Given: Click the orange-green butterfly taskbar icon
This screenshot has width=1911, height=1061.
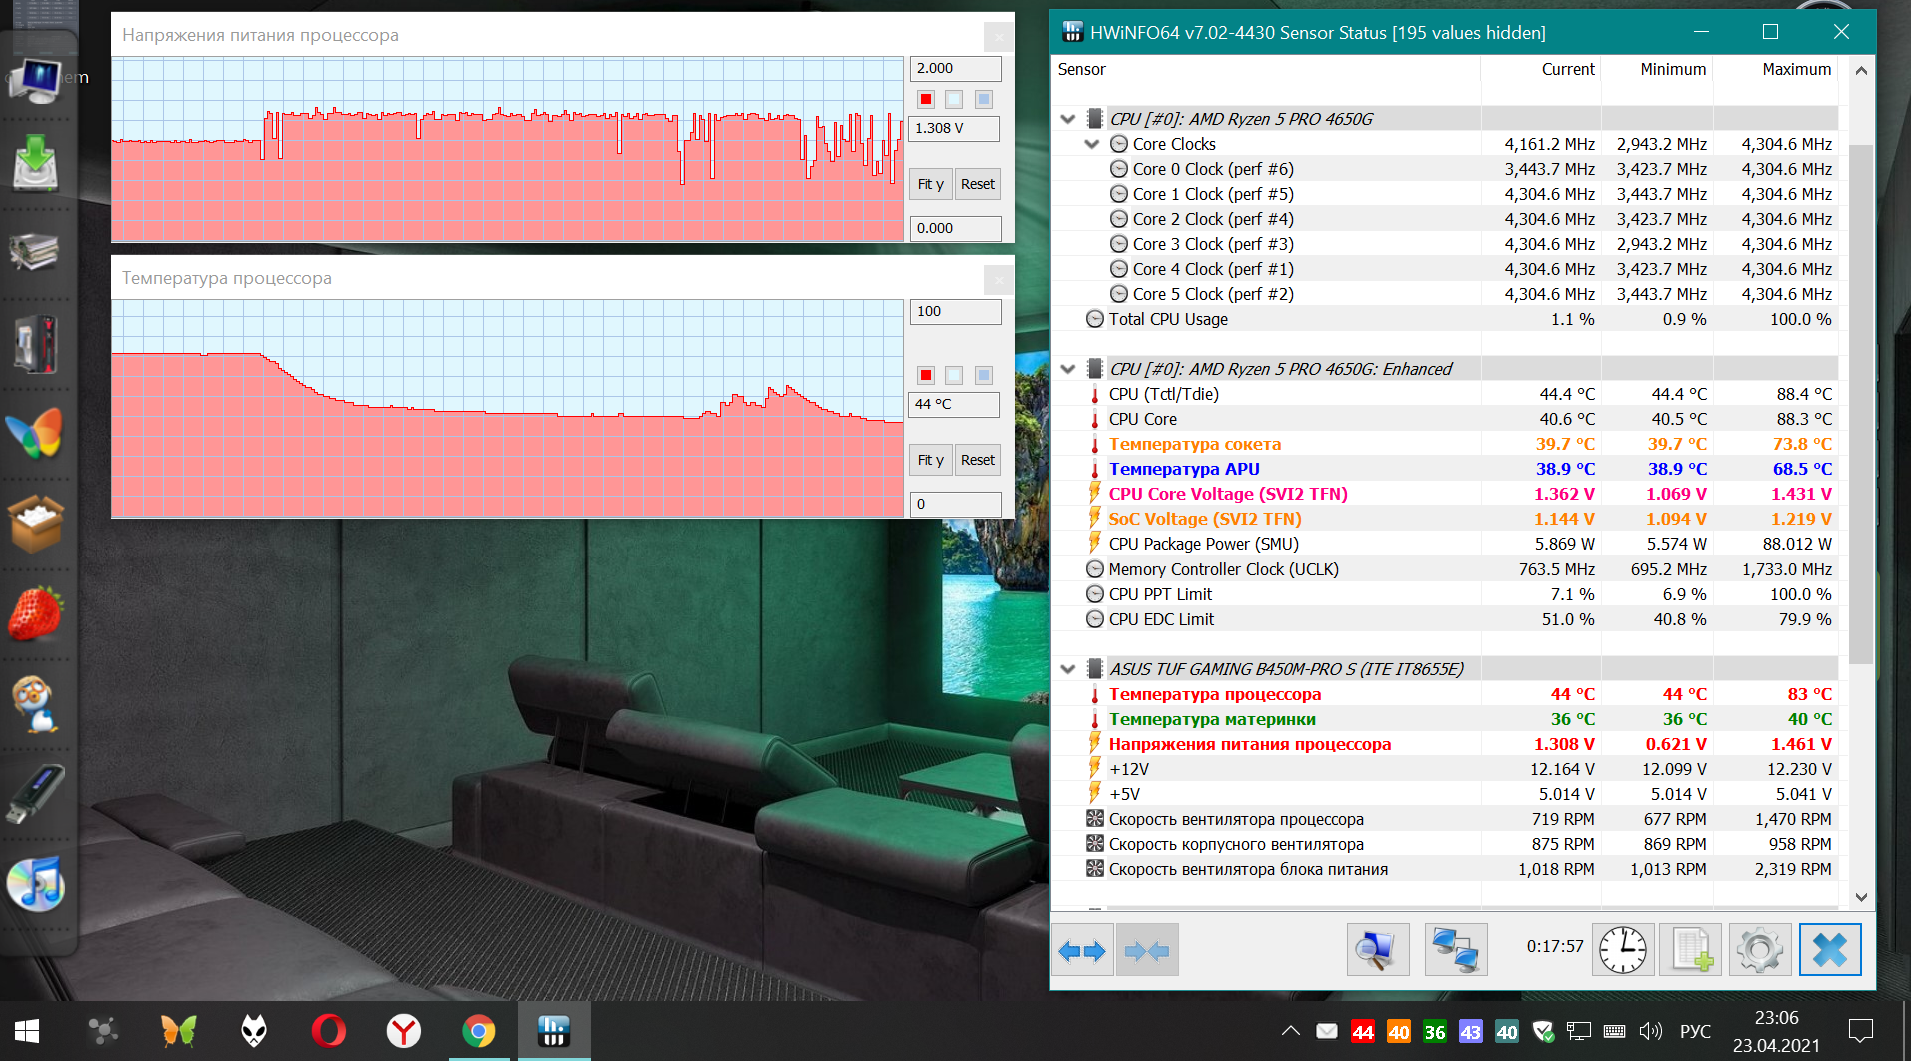Looking at the screenshot, I should click(179, 1031).
